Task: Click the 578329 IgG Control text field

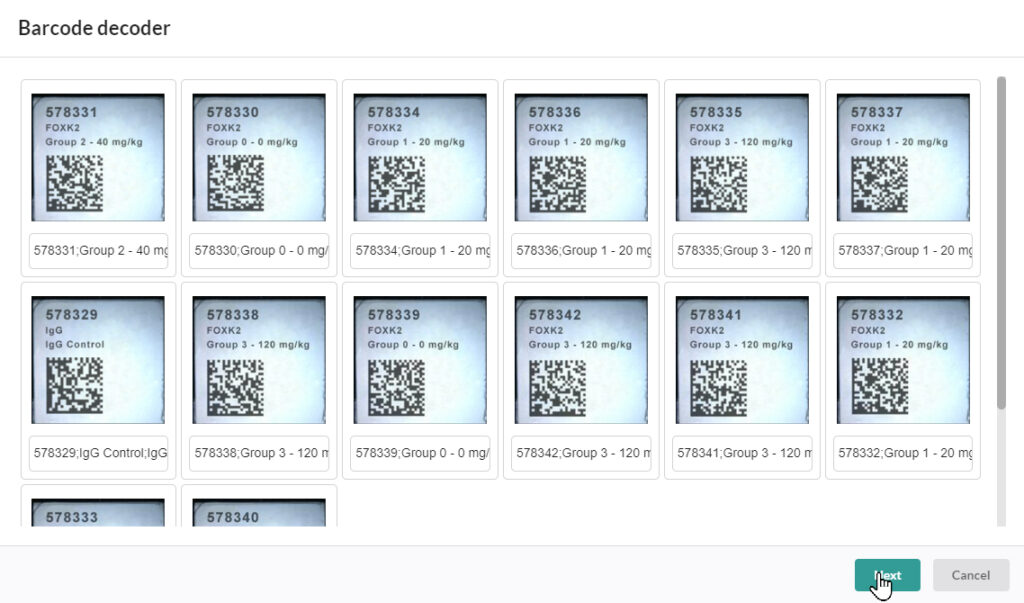Action: coord(98,454)
